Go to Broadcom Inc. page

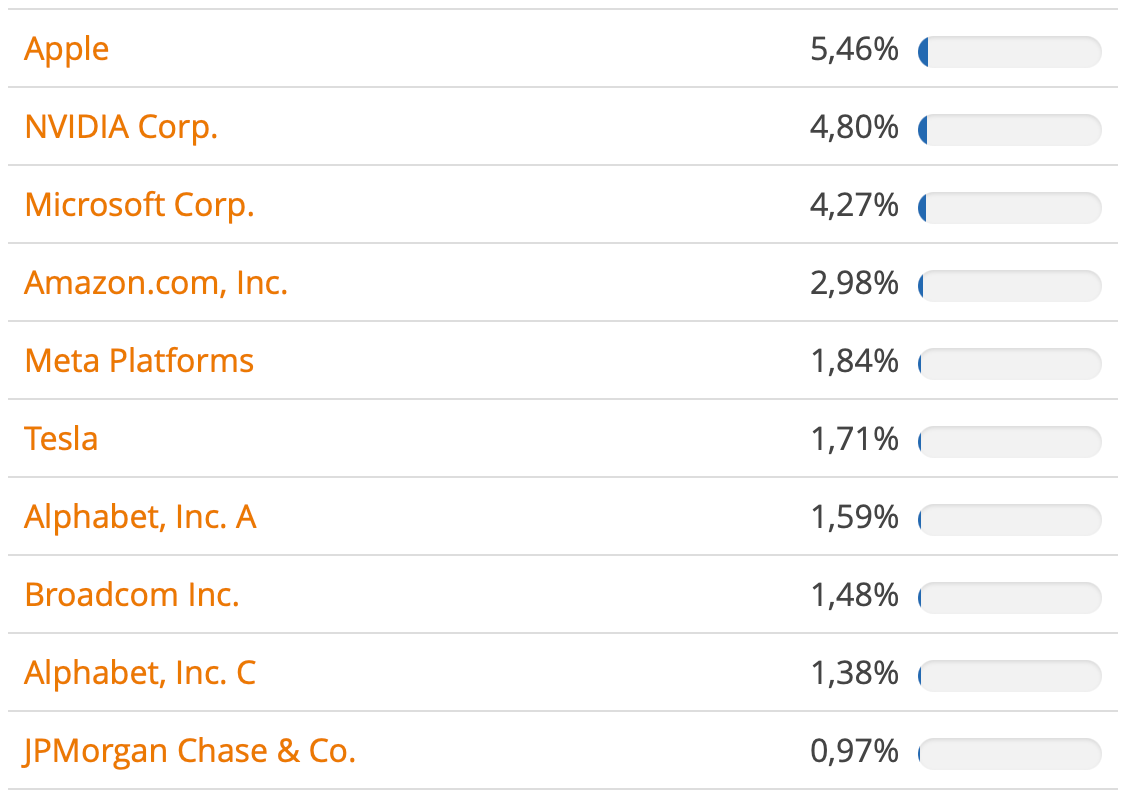(132, 595)
